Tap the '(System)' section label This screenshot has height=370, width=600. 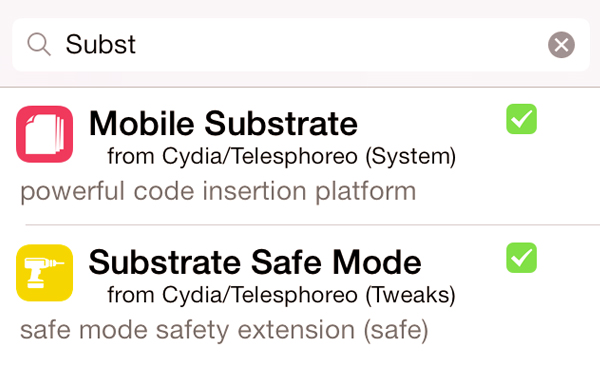point(411,156)
